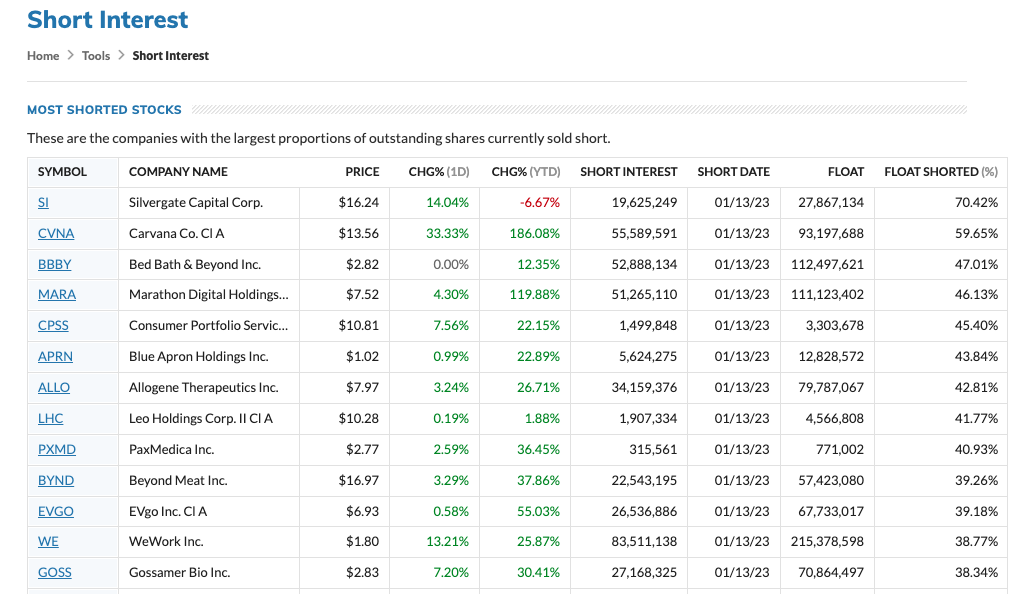Click the WE symbol link
This screenshot has height=594, width=1030.
coord(48,542)
